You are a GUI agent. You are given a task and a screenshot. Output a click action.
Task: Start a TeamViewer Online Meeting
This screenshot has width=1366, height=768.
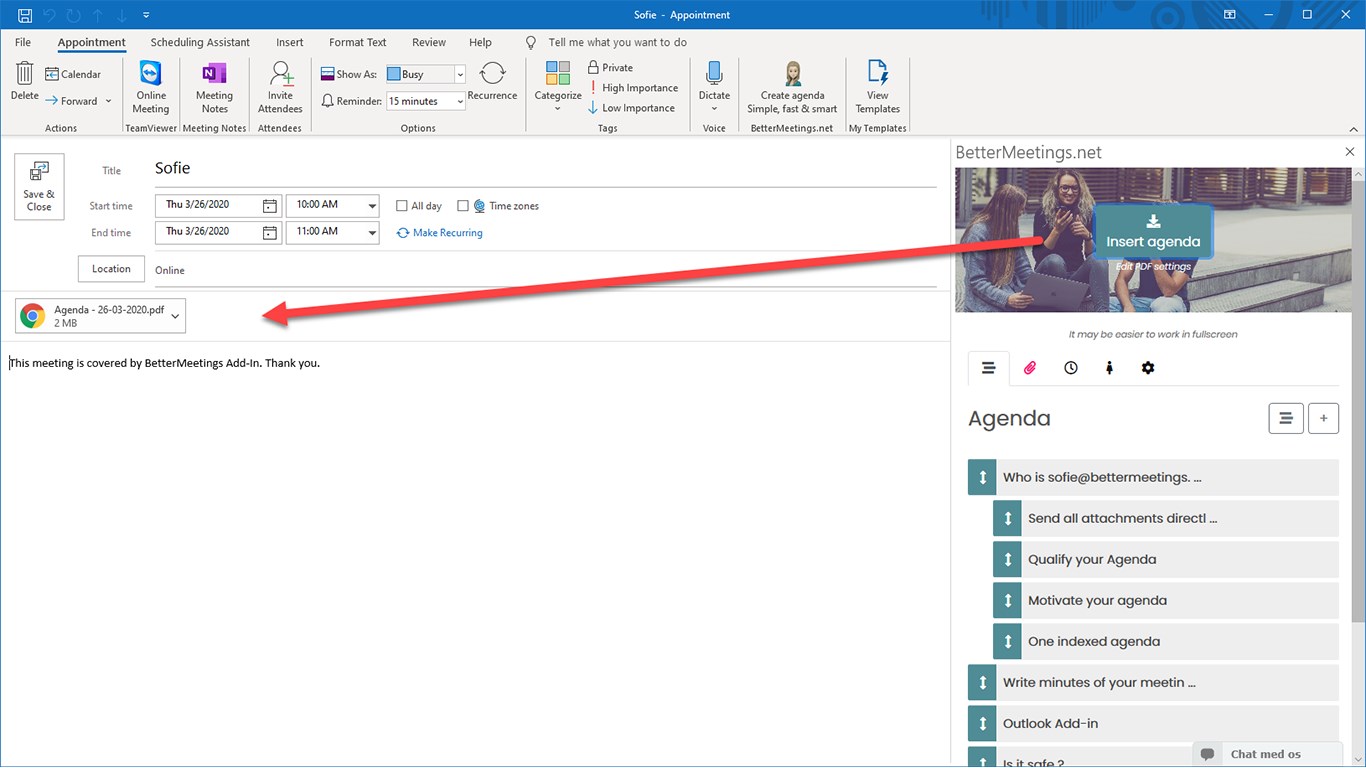tap(151, 88)
